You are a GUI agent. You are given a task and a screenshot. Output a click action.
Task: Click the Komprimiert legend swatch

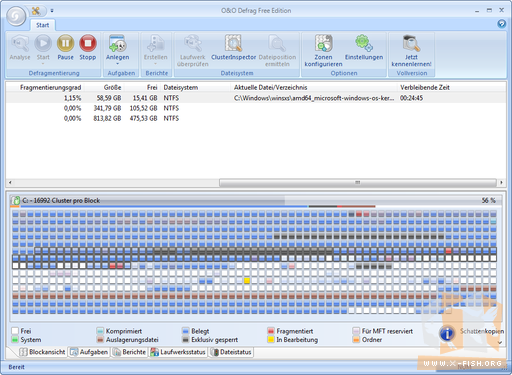(x=100, y=331)
